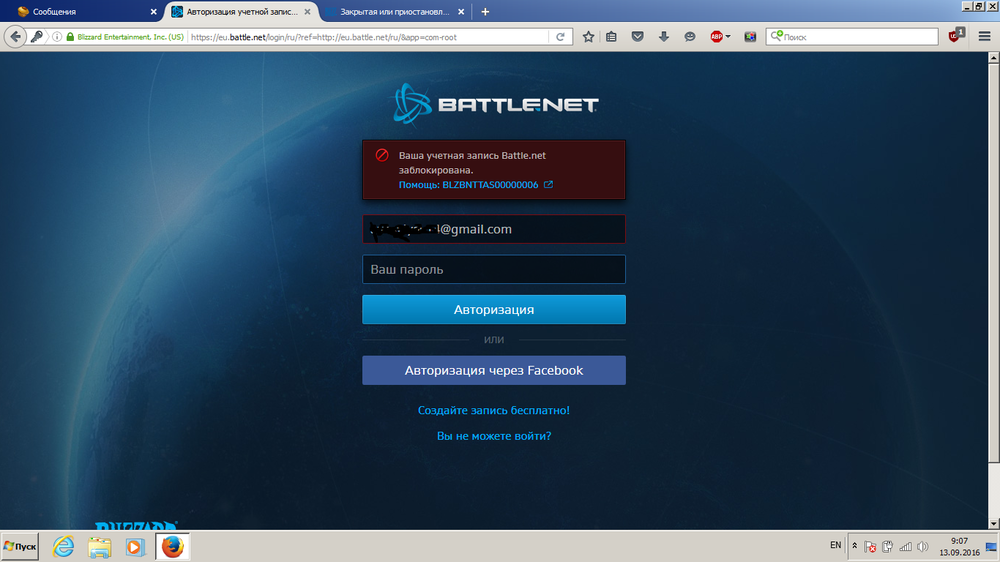Open the network signal tray icon

tap(905, 547)
